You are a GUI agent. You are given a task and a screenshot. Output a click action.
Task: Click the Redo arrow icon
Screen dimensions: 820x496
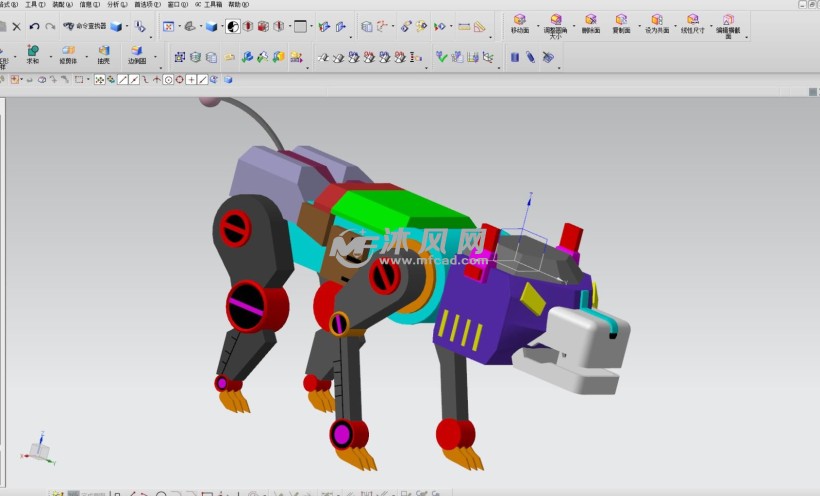coord(50,26)
